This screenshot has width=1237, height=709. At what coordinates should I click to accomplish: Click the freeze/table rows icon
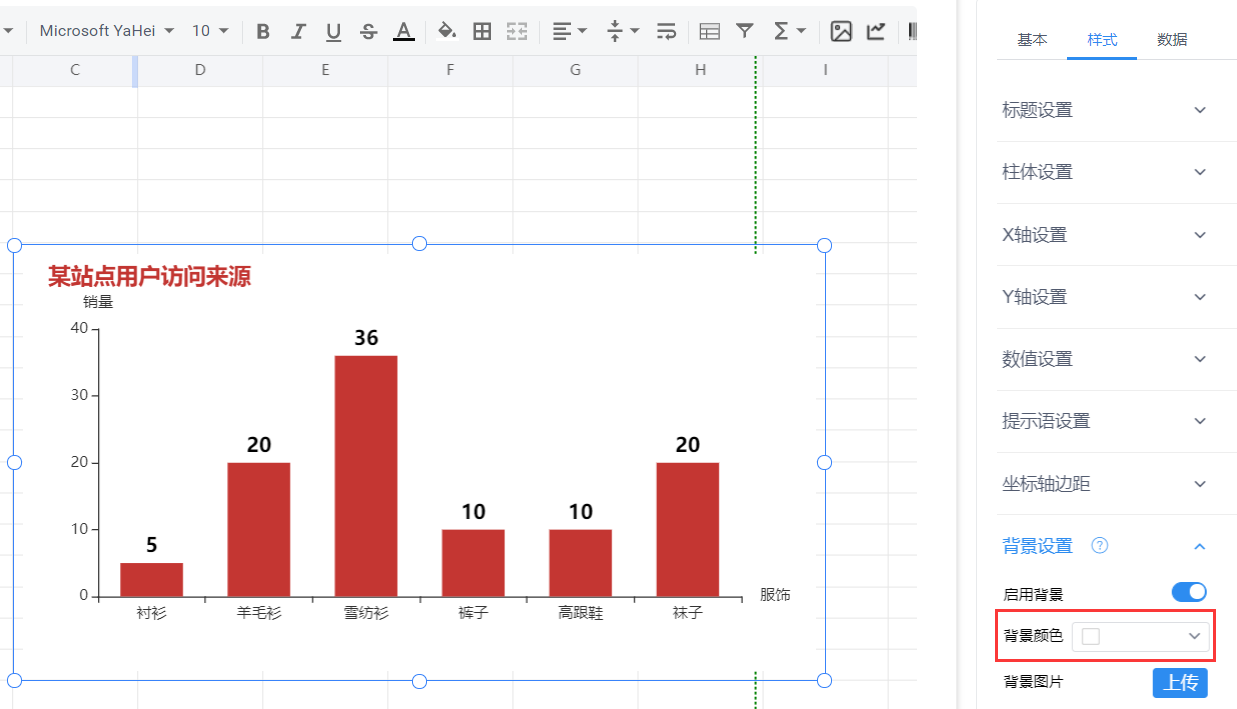tap(709, 31)
